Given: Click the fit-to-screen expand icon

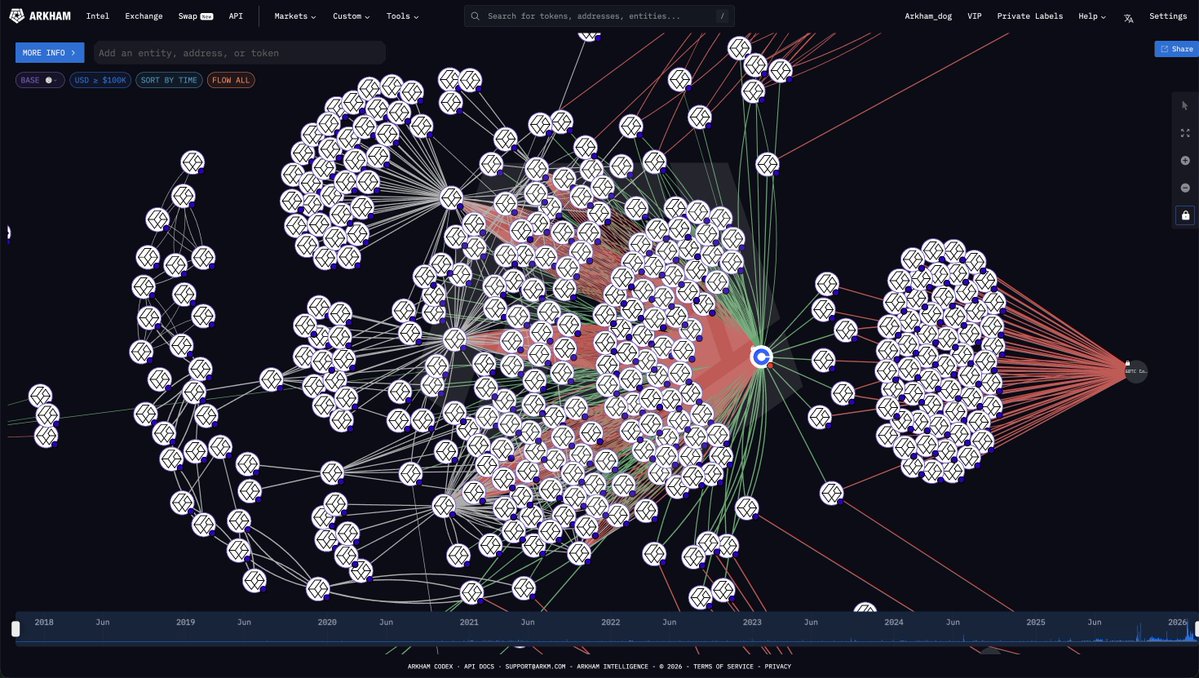Looking at the screenshot, I should (x=1185, y=132).
